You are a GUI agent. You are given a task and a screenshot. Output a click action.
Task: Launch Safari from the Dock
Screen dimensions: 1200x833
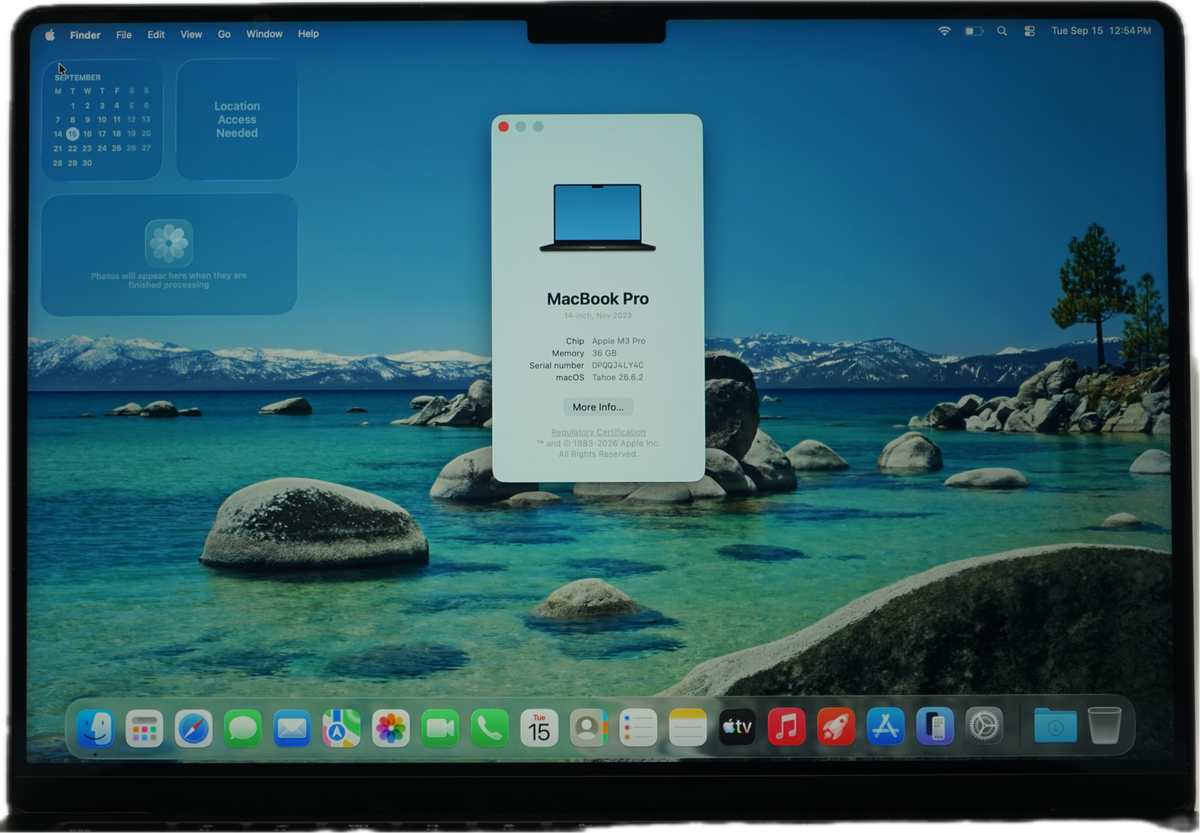[193, 728]
